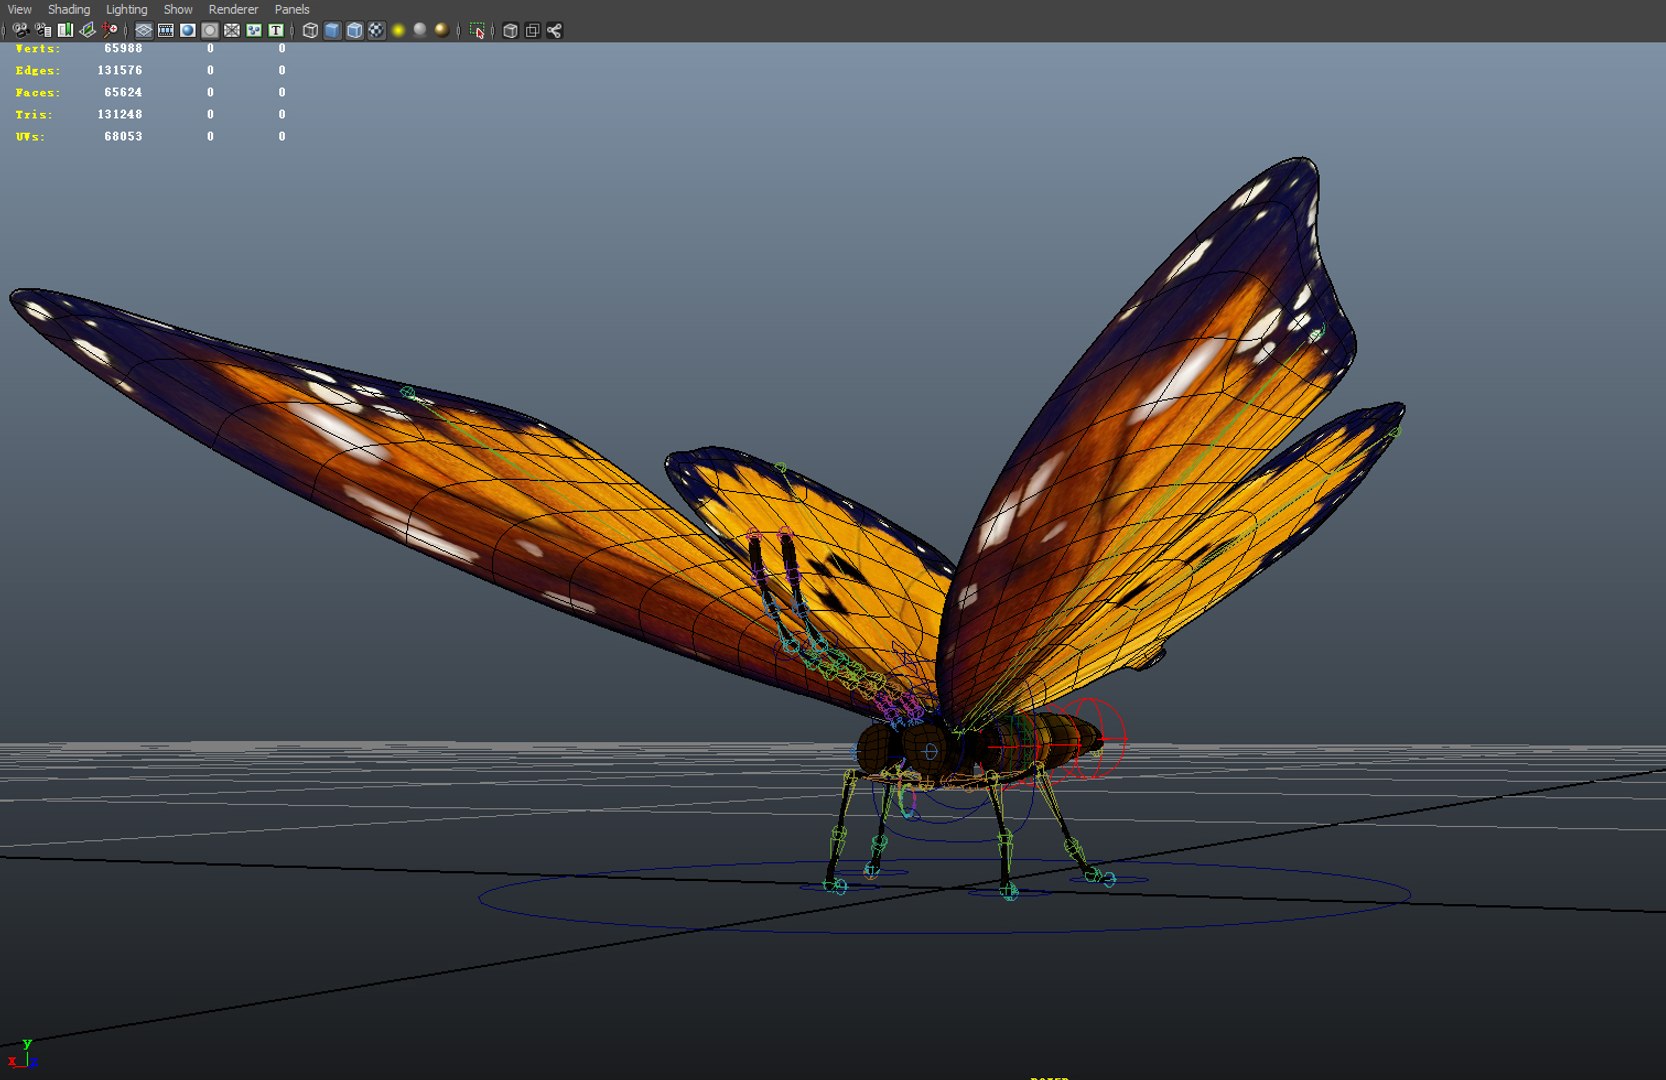The height and width of the screenshot is (1080, 1666).
Task: Open the Renderer menu
Action: pyautogui.click(x=233, y=9)
